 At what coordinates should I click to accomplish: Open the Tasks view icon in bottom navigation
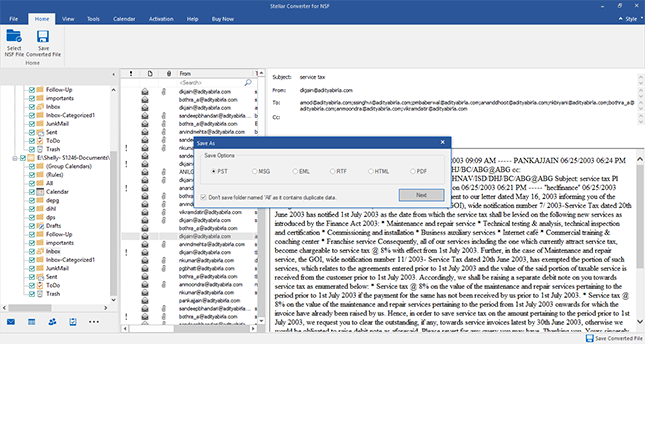coord(73,322)
